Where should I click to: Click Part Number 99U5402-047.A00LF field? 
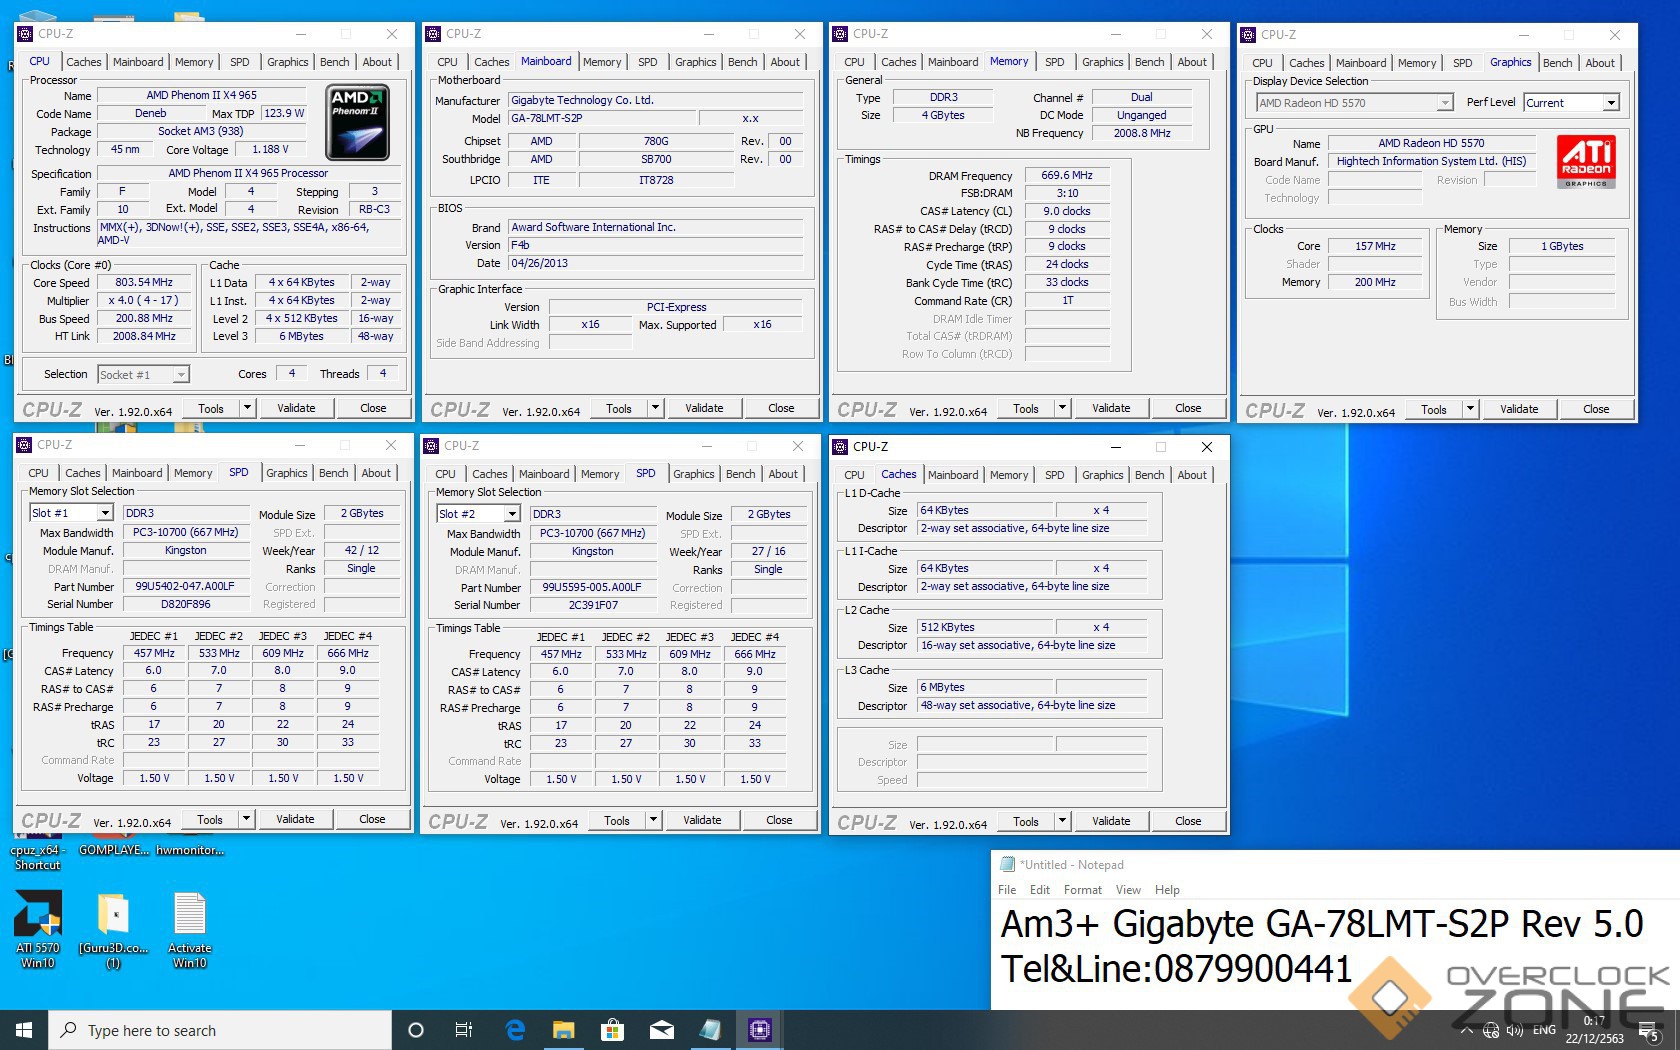(x=186, y=587)
